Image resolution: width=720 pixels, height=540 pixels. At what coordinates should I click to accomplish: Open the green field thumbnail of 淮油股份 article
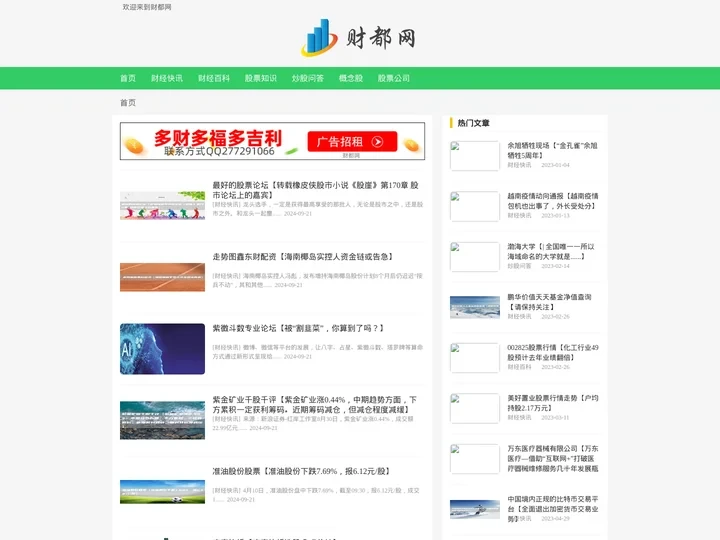(163, 492)
